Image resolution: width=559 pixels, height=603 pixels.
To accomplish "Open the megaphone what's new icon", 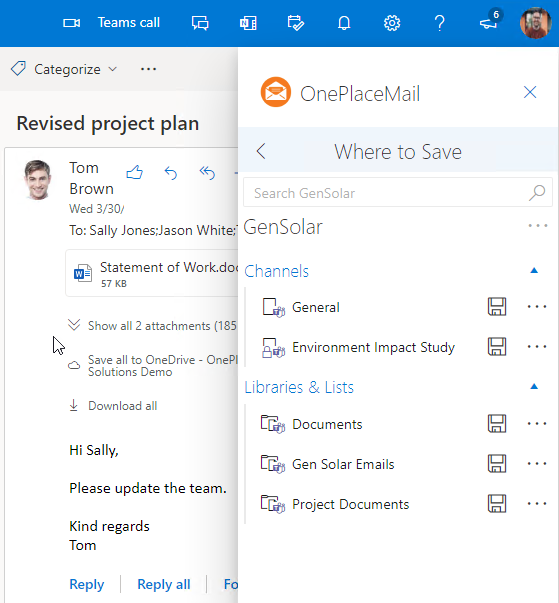I will pyautogui.click(x=488, y=22).
